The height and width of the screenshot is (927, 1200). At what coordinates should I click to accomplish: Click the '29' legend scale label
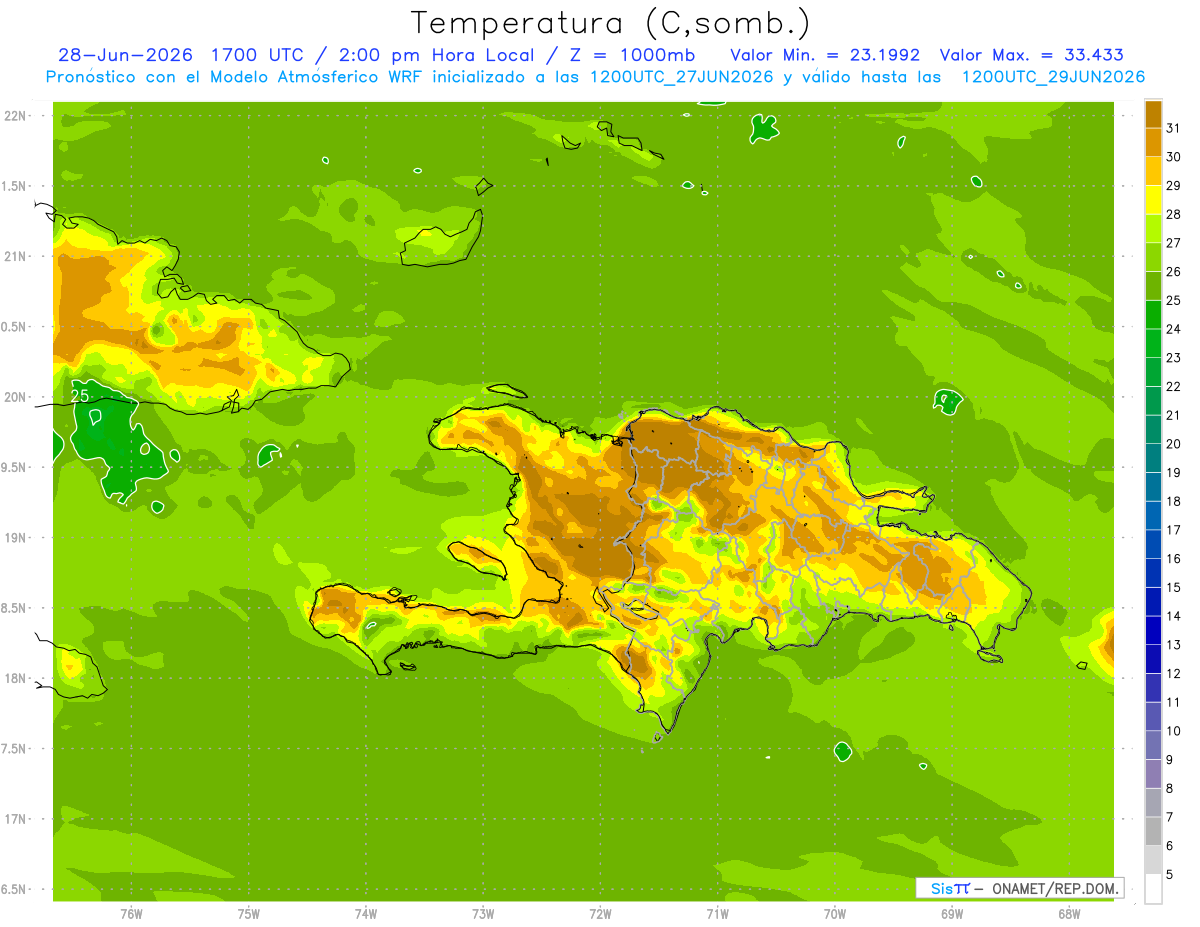1174,185
